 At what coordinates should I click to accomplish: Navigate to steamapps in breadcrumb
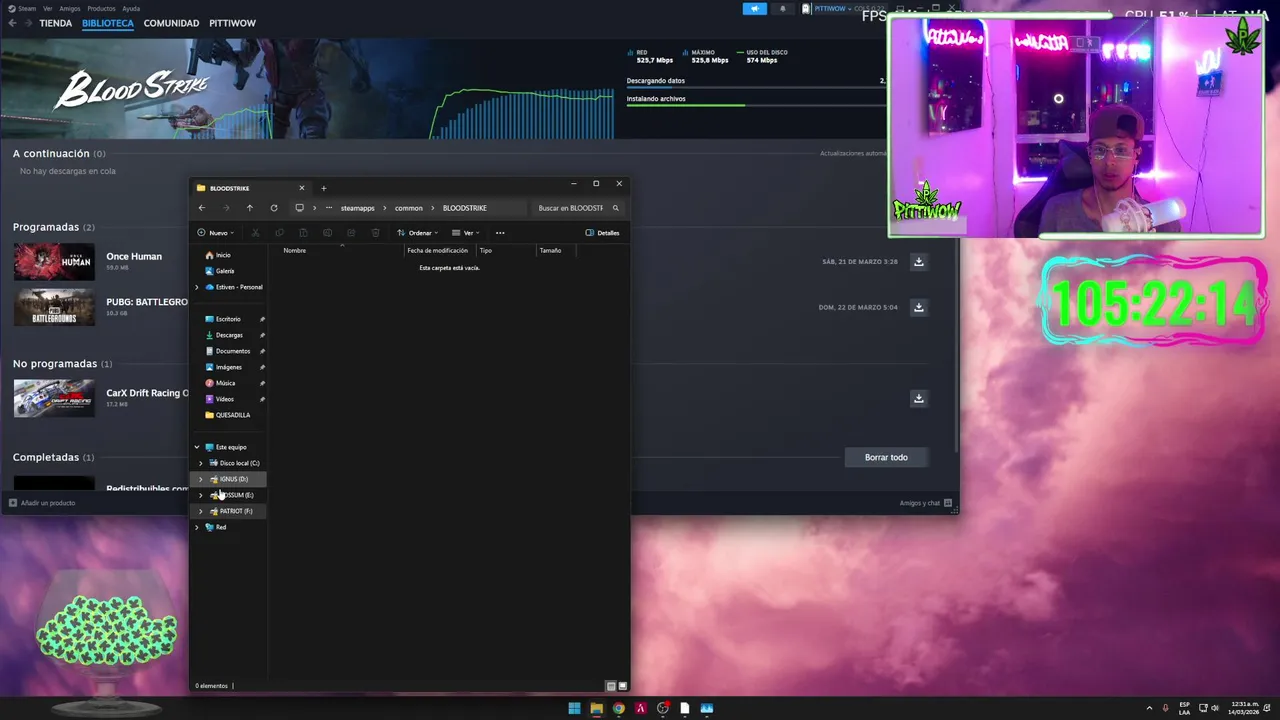click(357, 208)
